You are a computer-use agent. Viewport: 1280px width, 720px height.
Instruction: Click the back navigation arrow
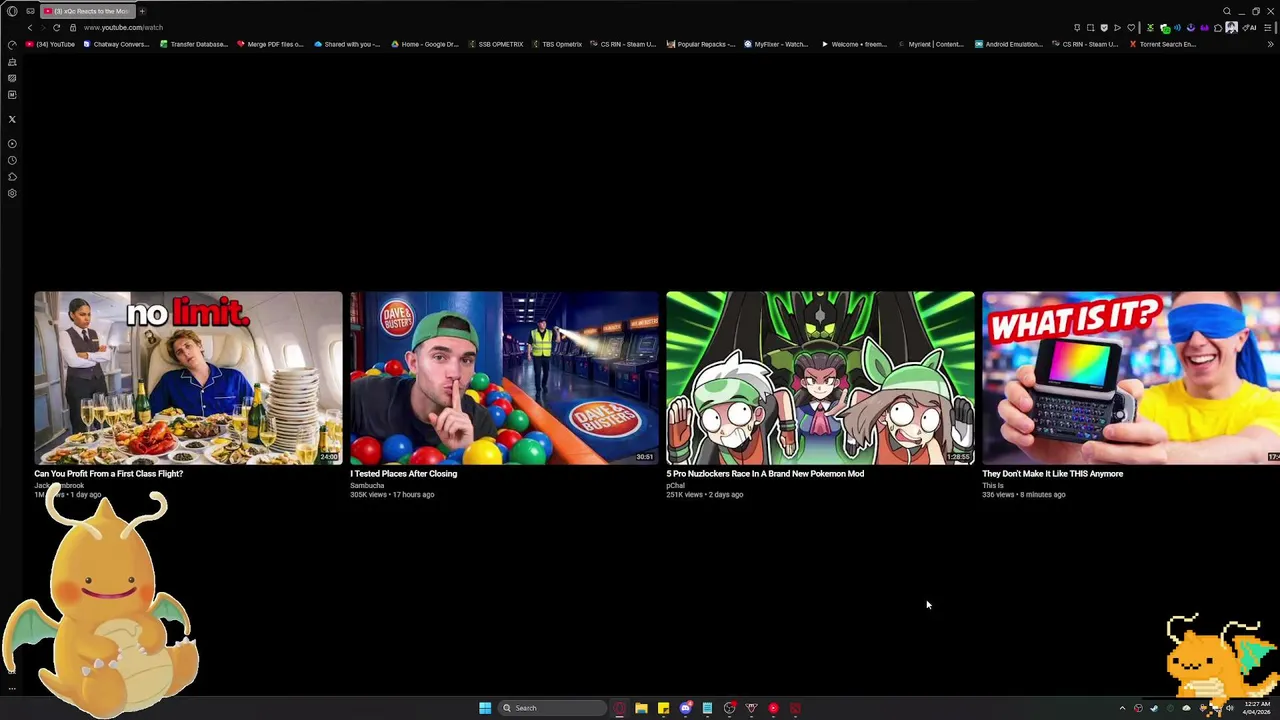click(x=30, y=27)
